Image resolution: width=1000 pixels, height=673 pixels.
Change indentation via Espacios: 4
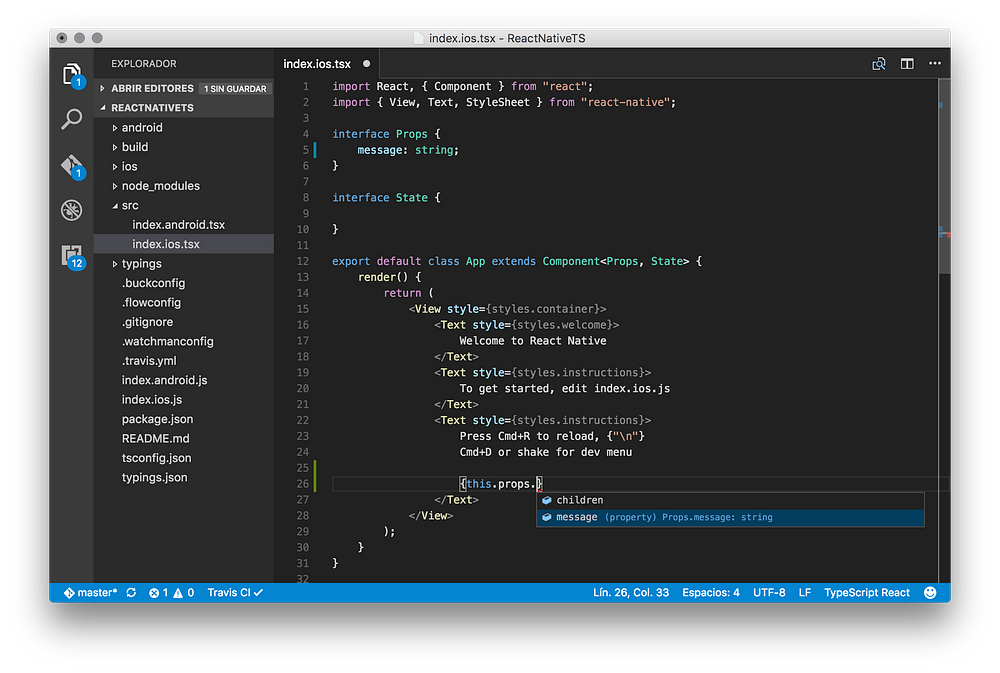click(710, 593)
